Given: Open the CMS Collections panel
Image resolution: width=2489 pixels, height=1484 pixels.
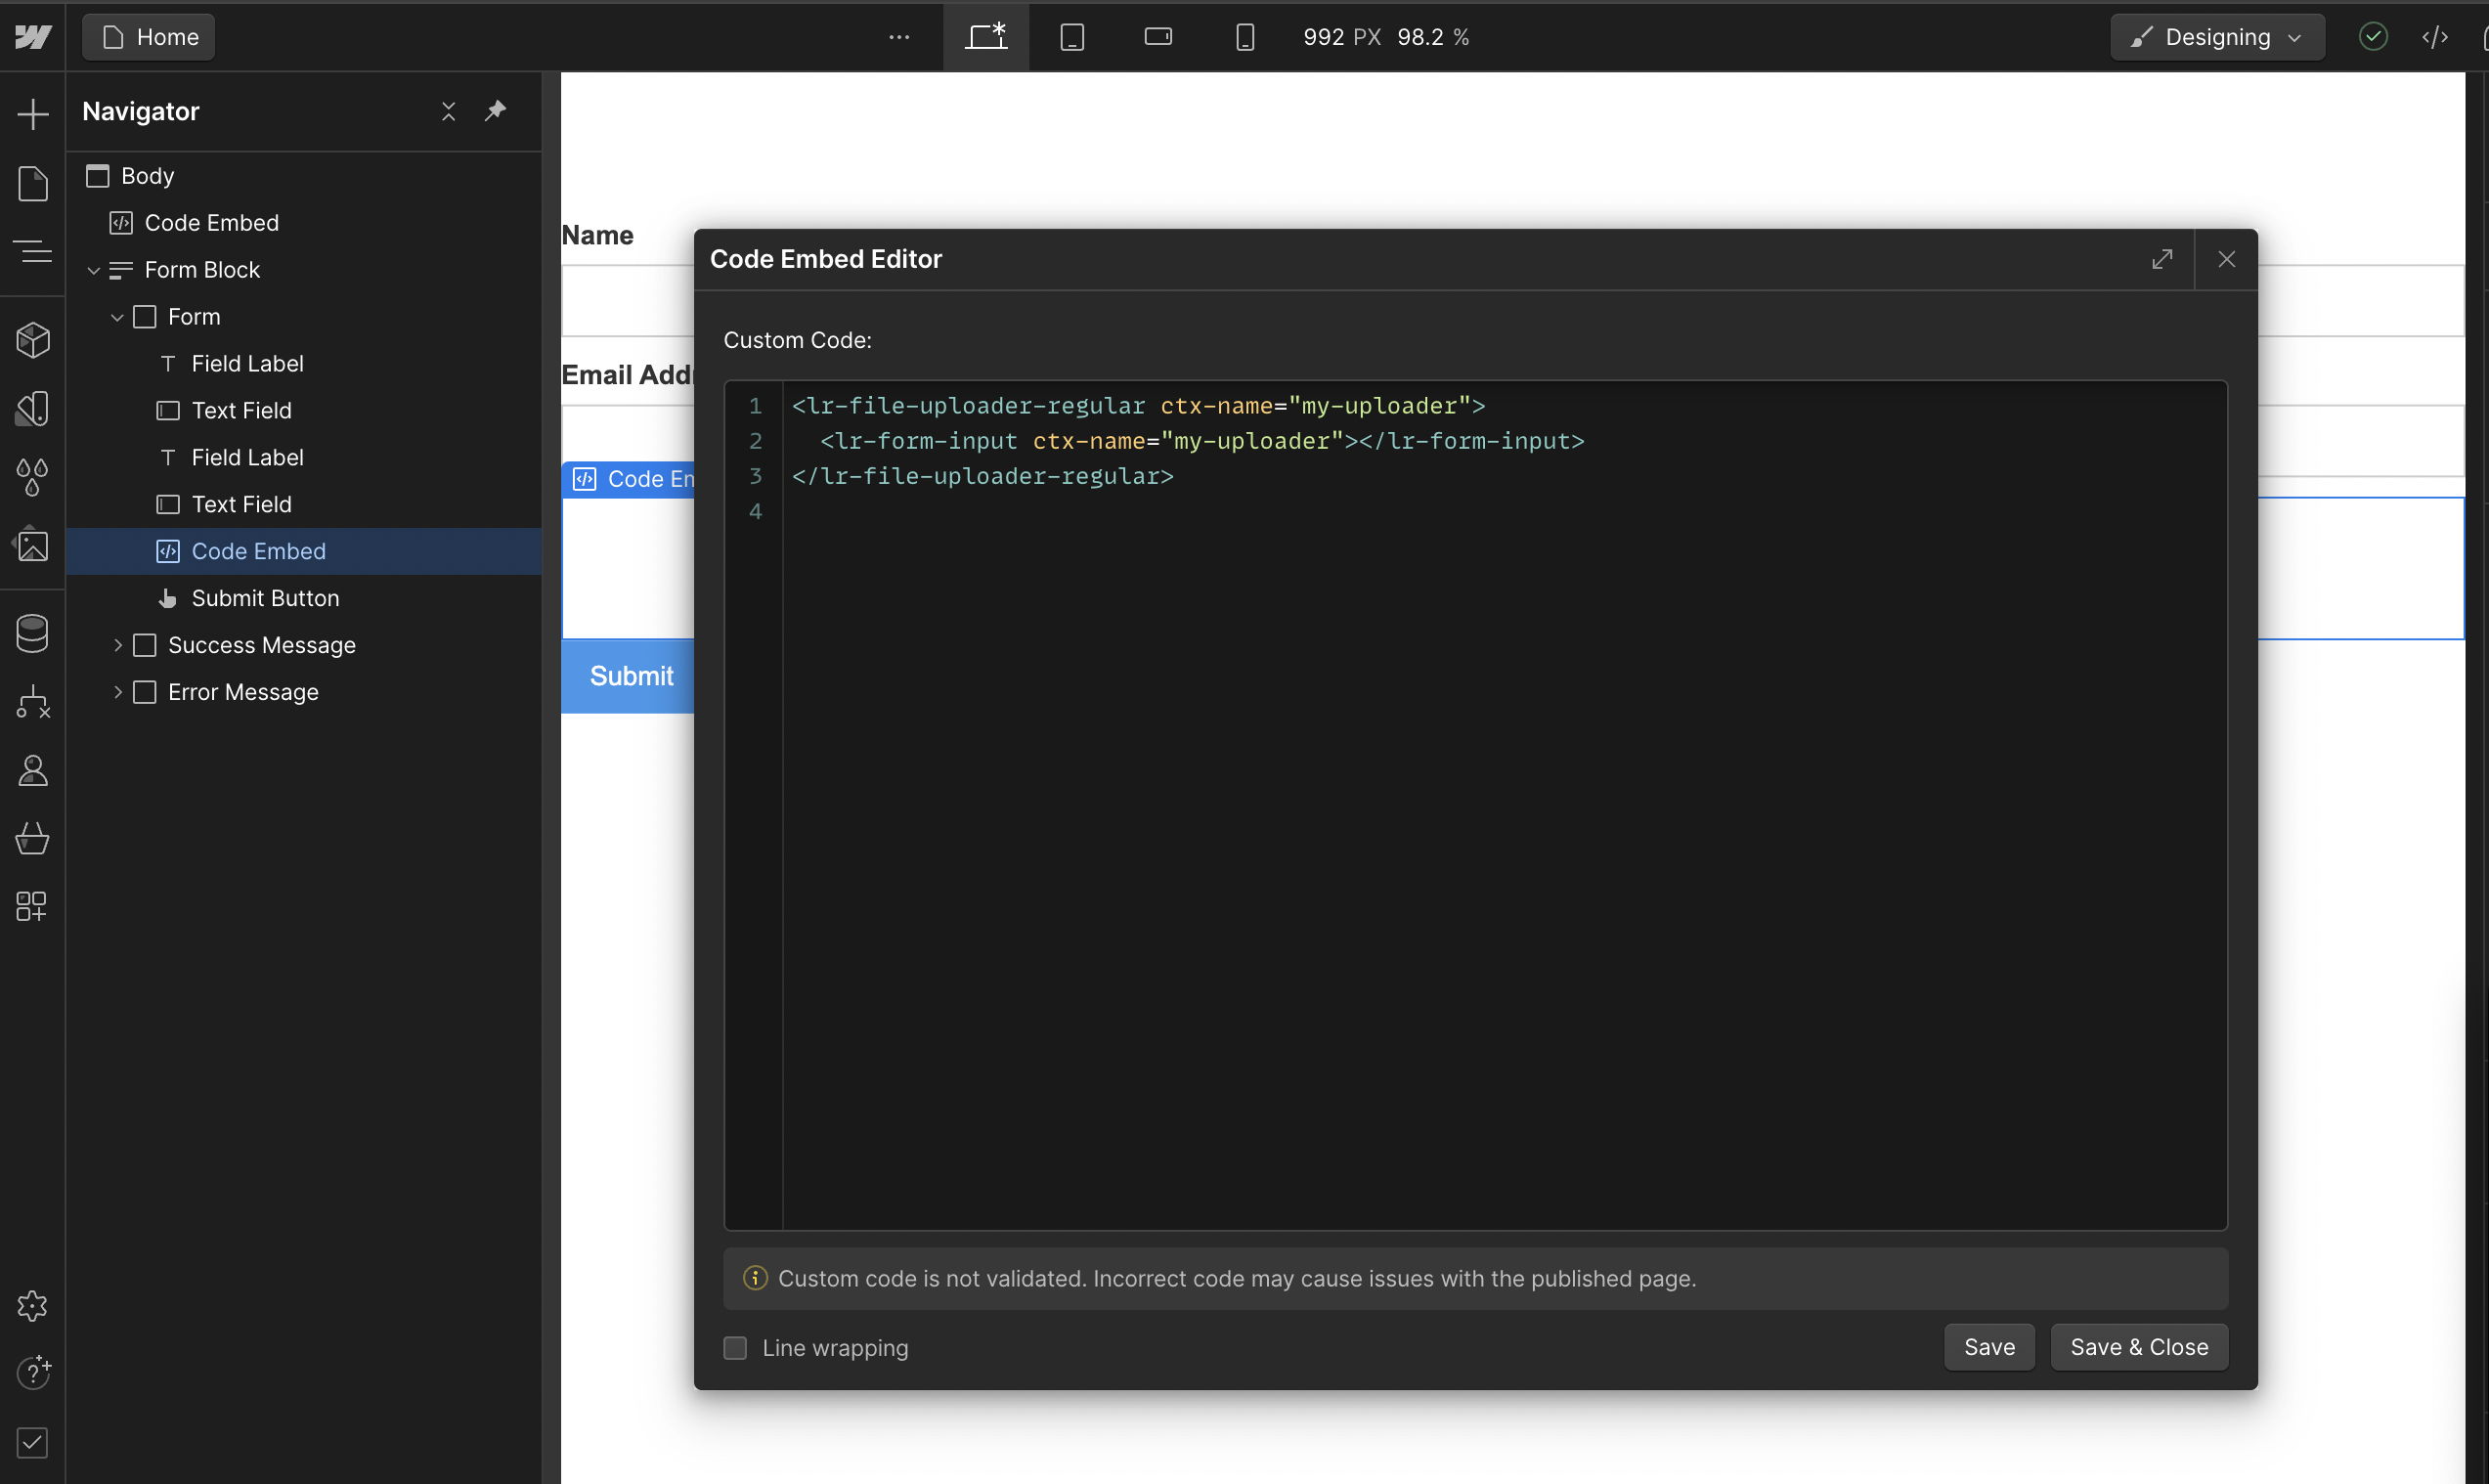Looking at the screenshot, I should pyautogui.click(x=33, y=633).
